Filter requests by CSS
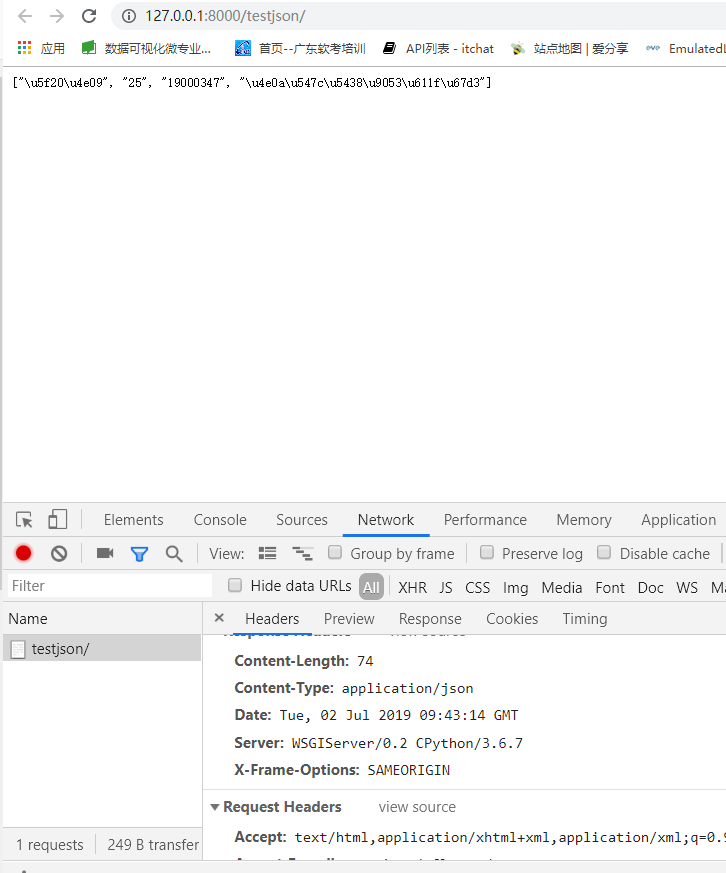726x873 pixels. point(478,587)
